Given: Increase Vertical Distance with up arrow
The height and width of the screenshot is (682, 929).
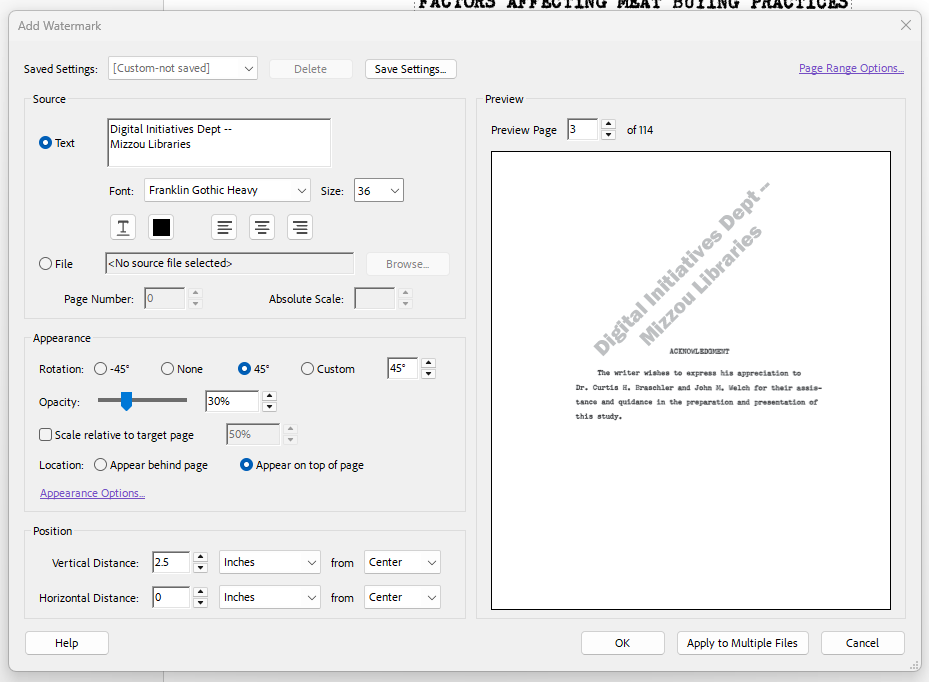Looking at the screenshot, I should pyautogui.click(x=200, y=557).
